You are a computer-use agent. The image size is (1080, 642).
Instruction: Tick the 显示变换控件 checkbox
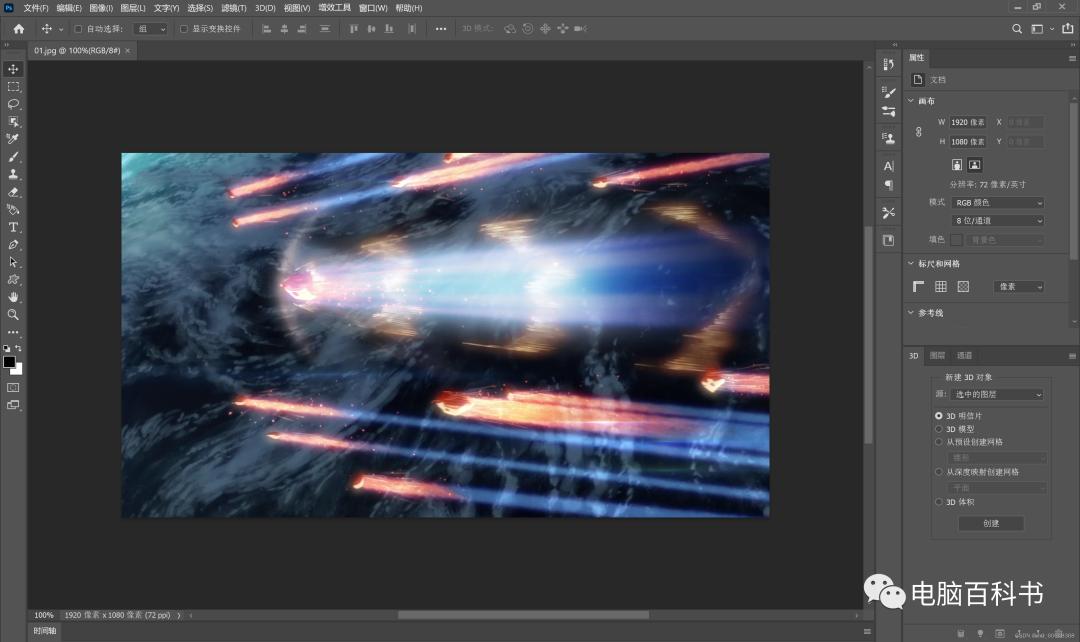184,29
